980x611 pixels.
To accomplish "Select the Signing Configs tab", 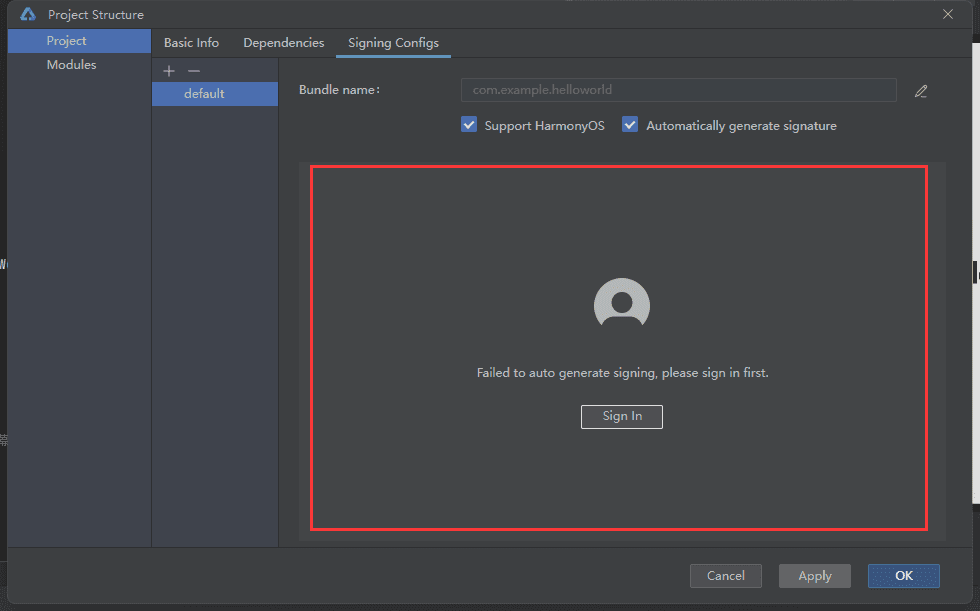I will click(393, 42).
